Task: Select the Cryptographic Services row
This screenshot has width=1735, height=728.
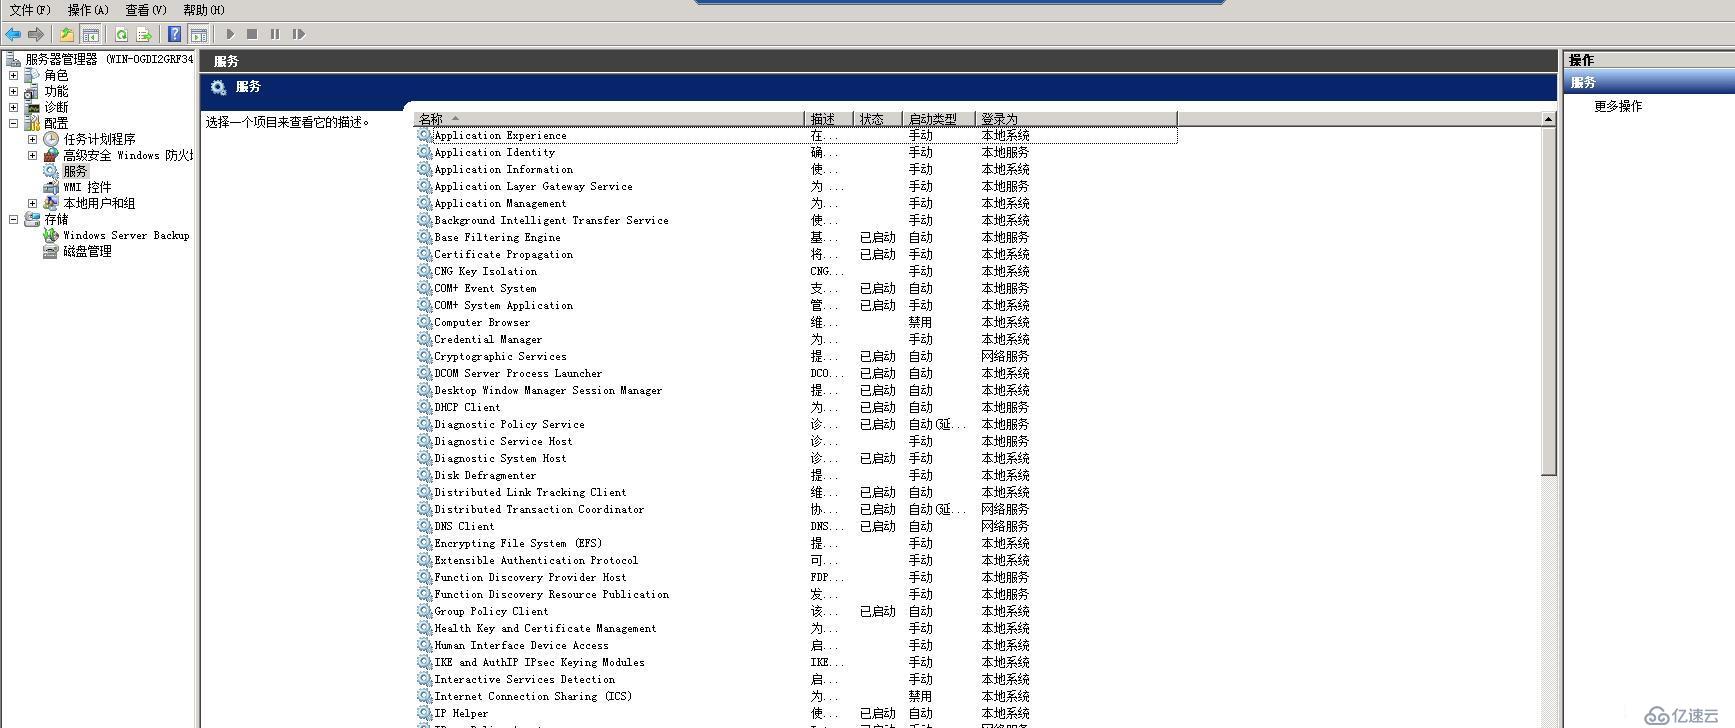Action: click(x=796, y=356)
